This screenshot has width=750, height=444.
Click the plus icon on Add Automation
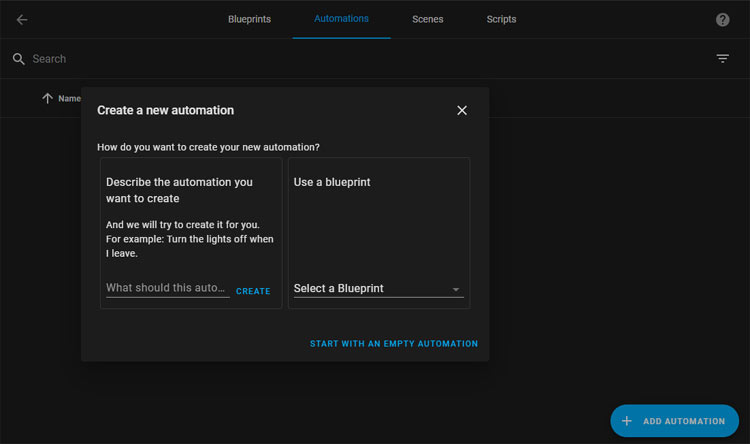pos(627,421)
